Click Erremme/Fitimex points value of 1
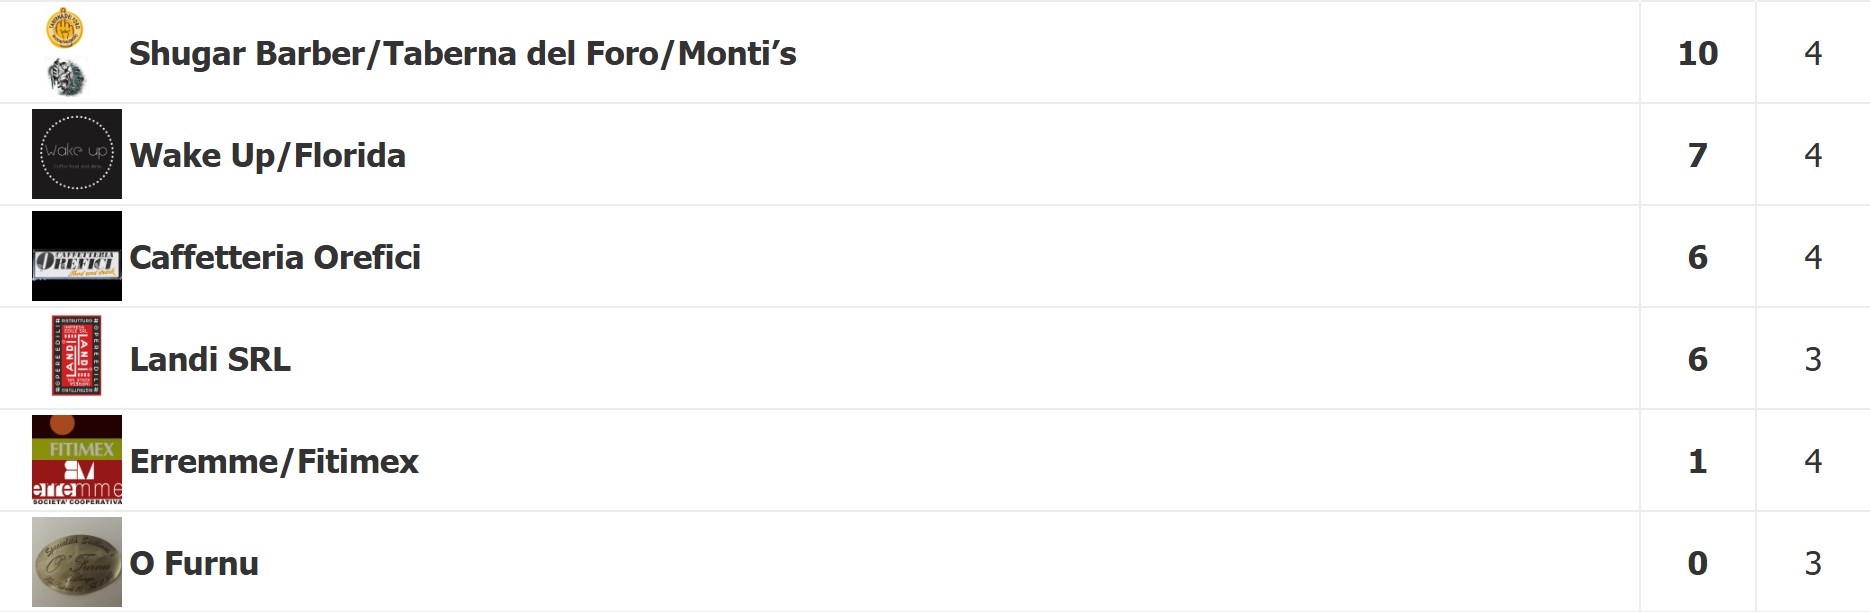The image size is (1870, 612). [x=1698, y=461]
